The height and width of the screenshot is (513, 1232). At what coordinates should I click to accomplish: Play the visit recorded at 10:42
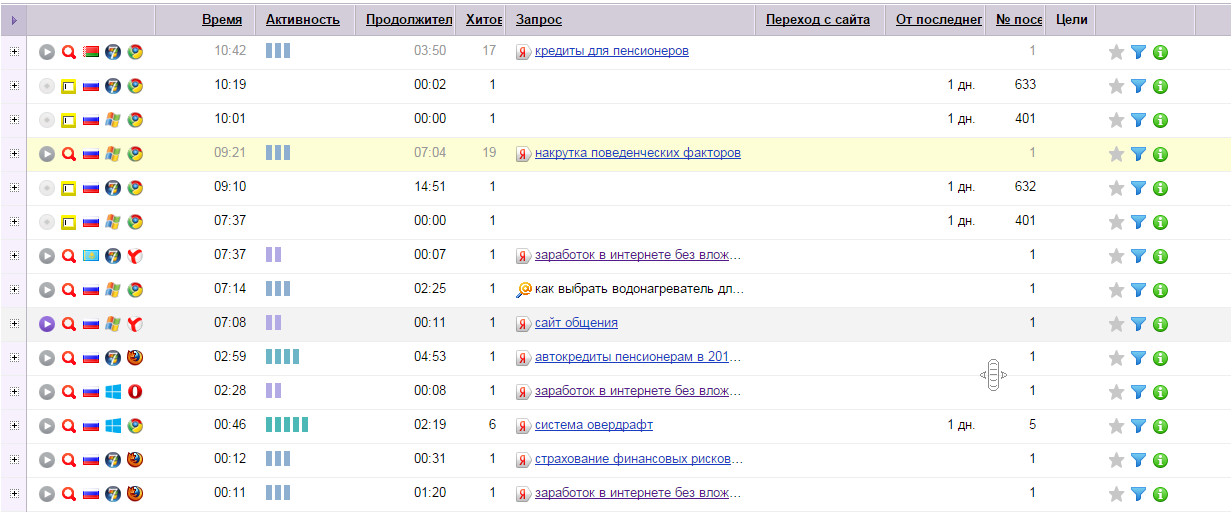(x=47, y=52)
